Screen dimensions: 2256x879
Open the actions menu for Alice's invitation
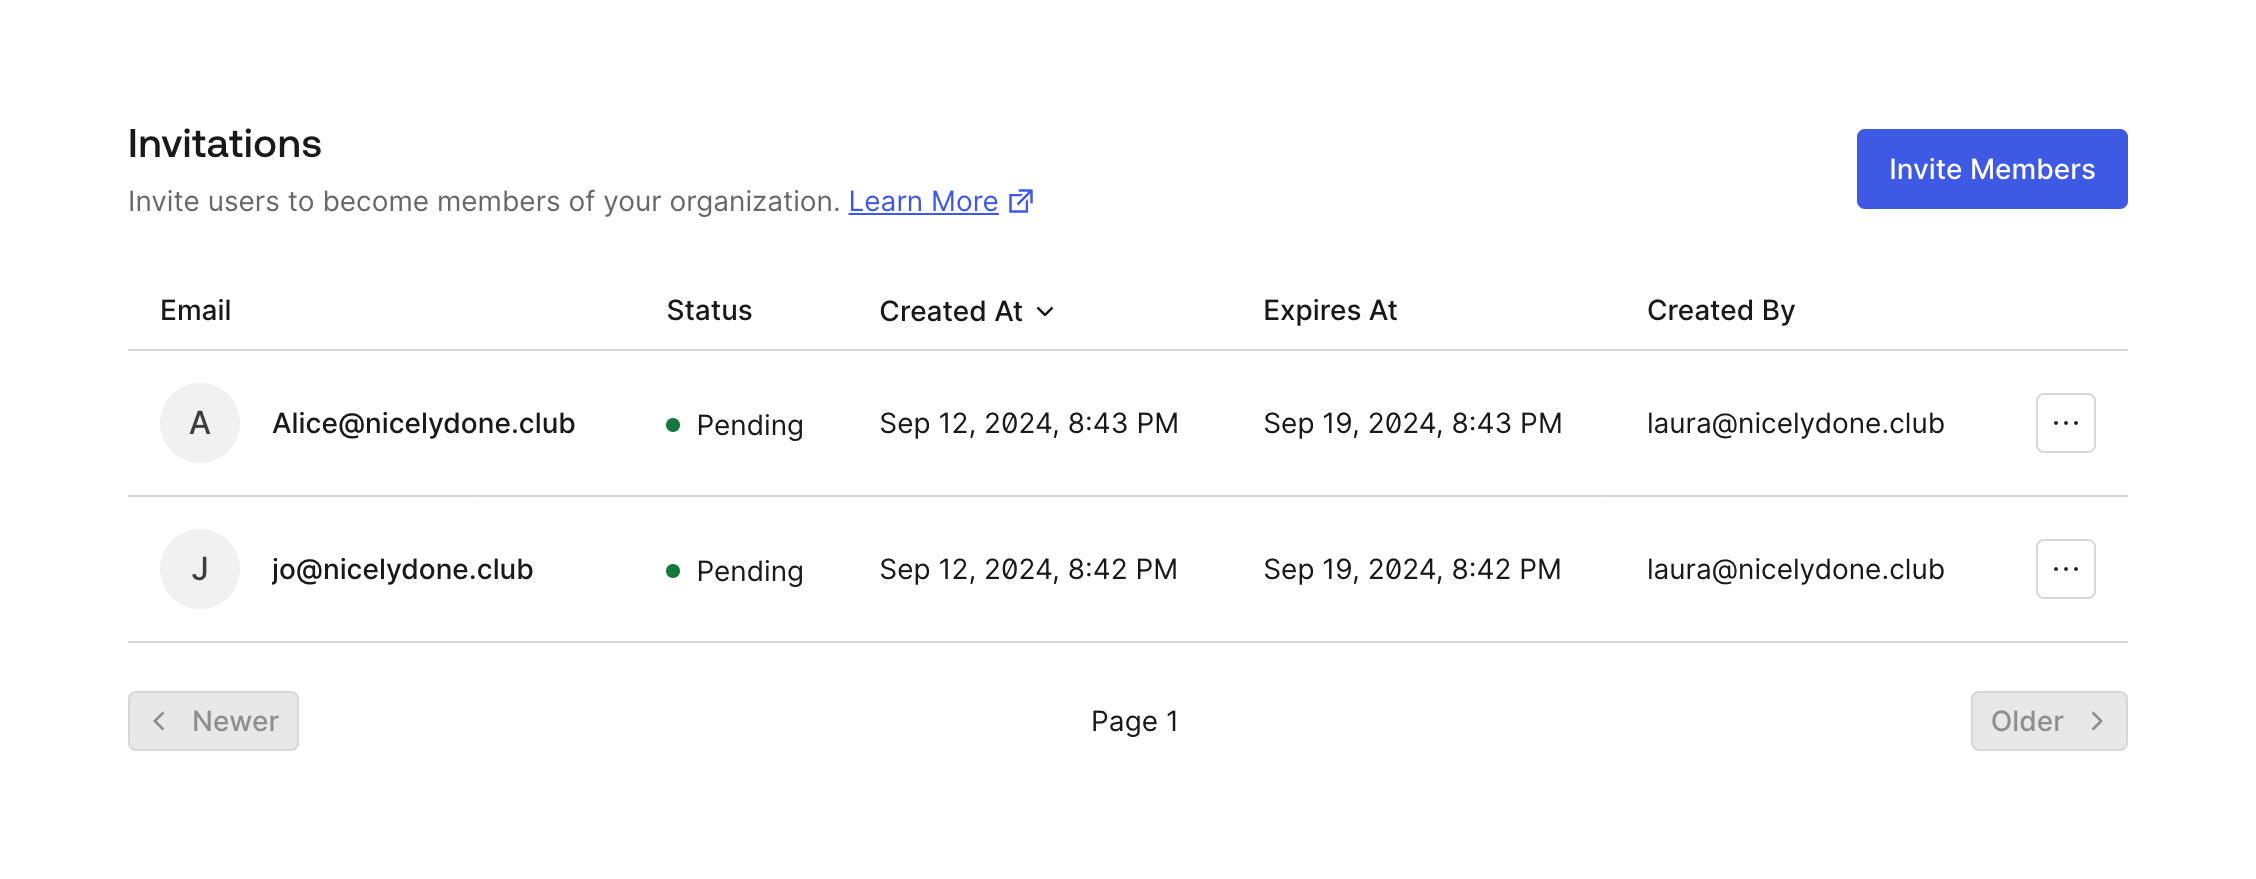tap(2065, 423)
